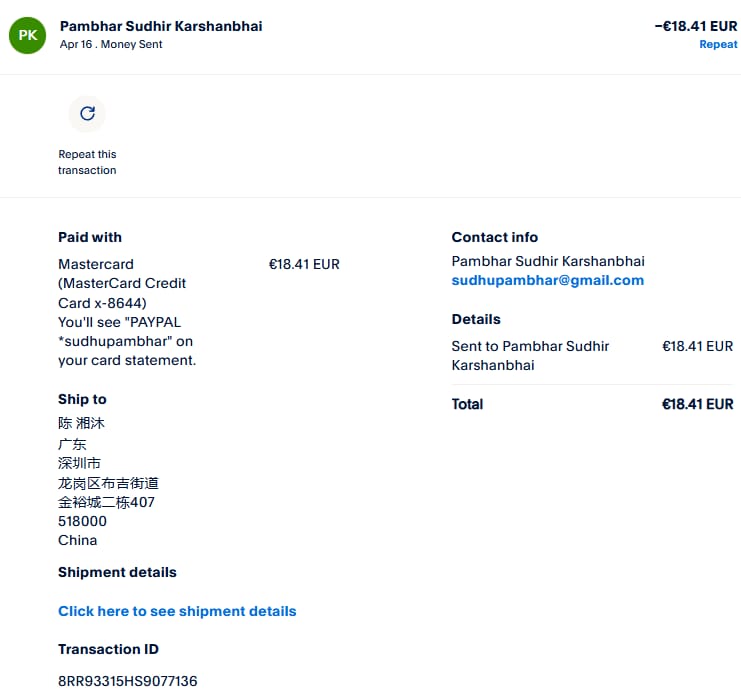
Task: Click the circular repeat transaction icon
Action: (87, 113)
